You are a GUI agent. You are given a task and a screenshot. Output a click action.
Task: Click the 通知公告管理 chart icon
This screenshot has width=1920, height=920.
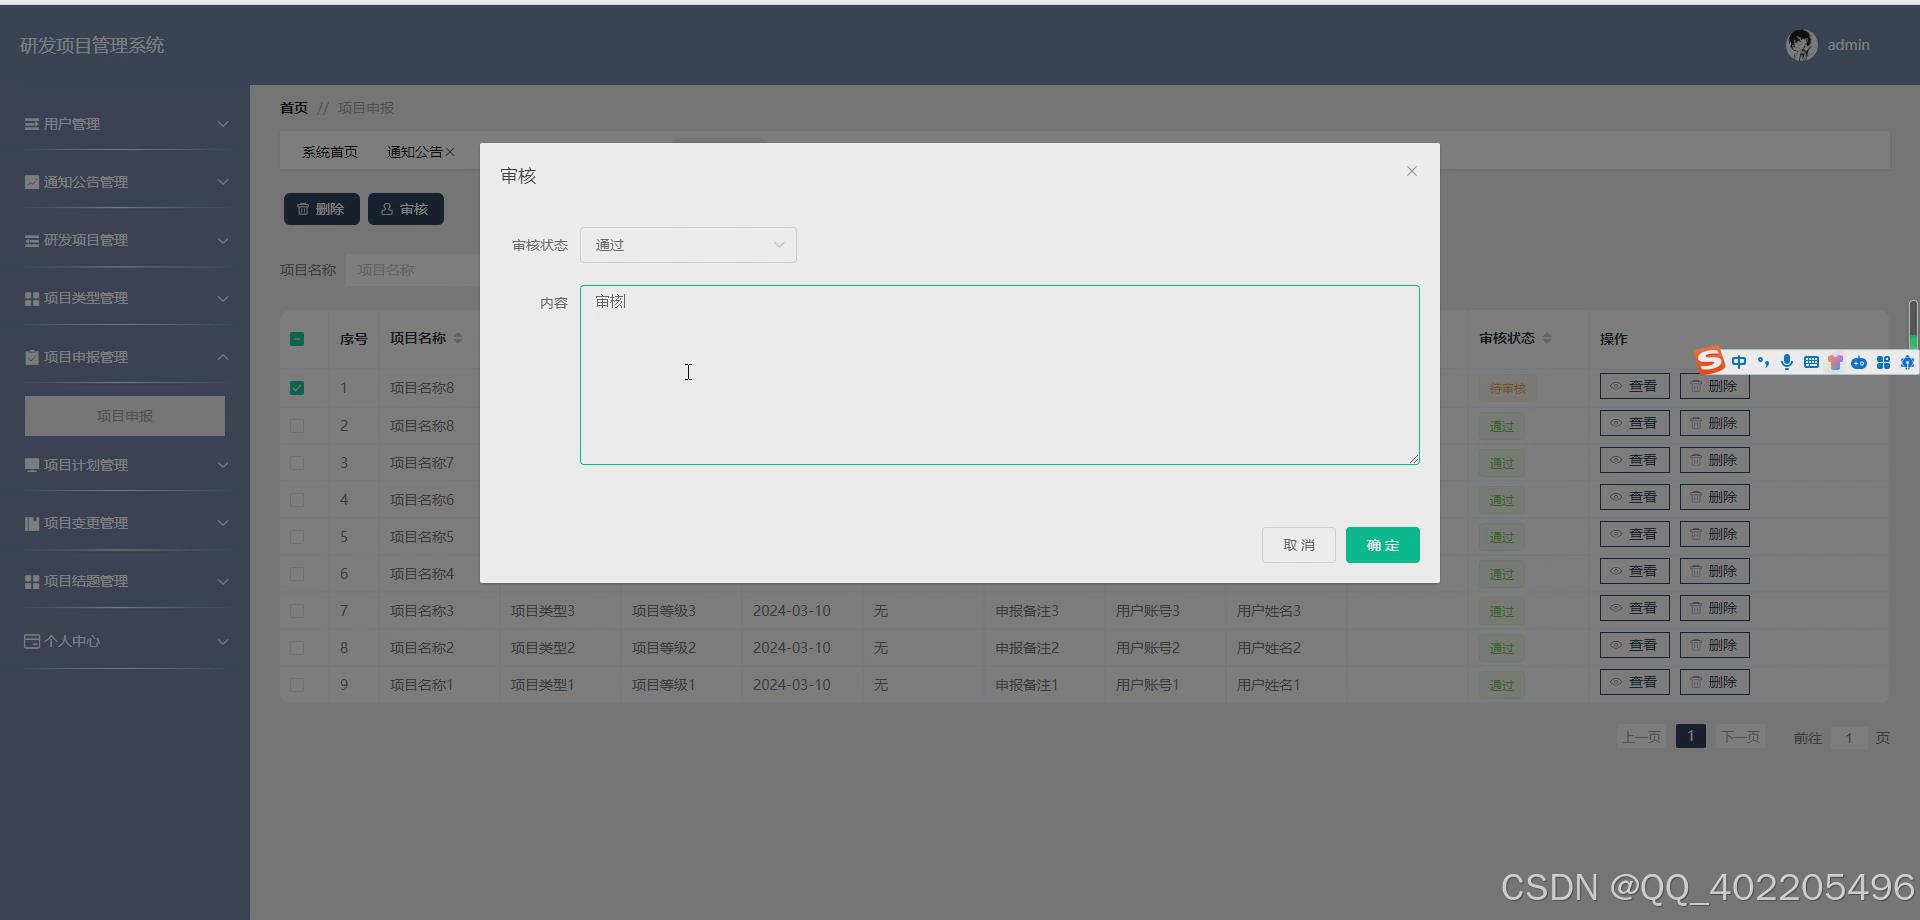[31, 182]
